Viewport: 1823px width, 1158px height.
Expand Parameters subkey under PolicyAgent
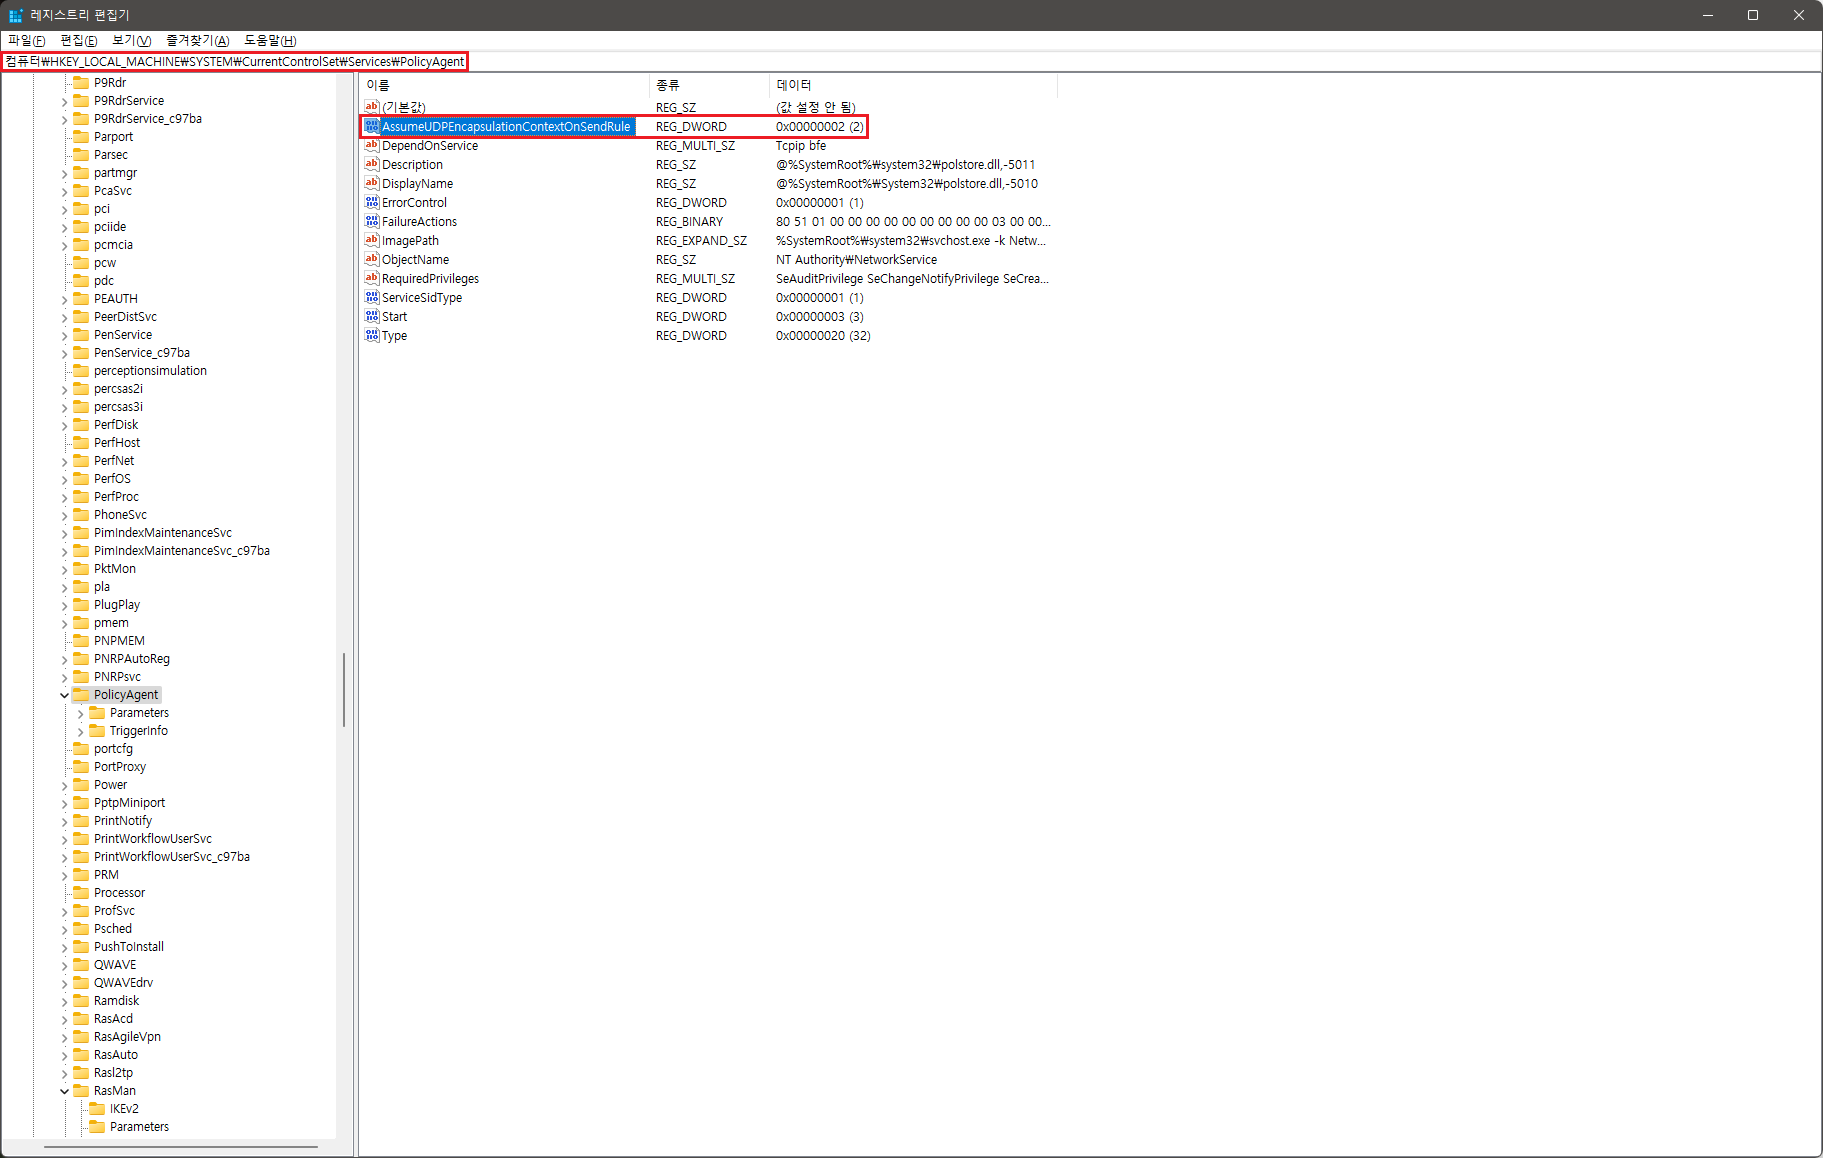[x=81, y=713]
